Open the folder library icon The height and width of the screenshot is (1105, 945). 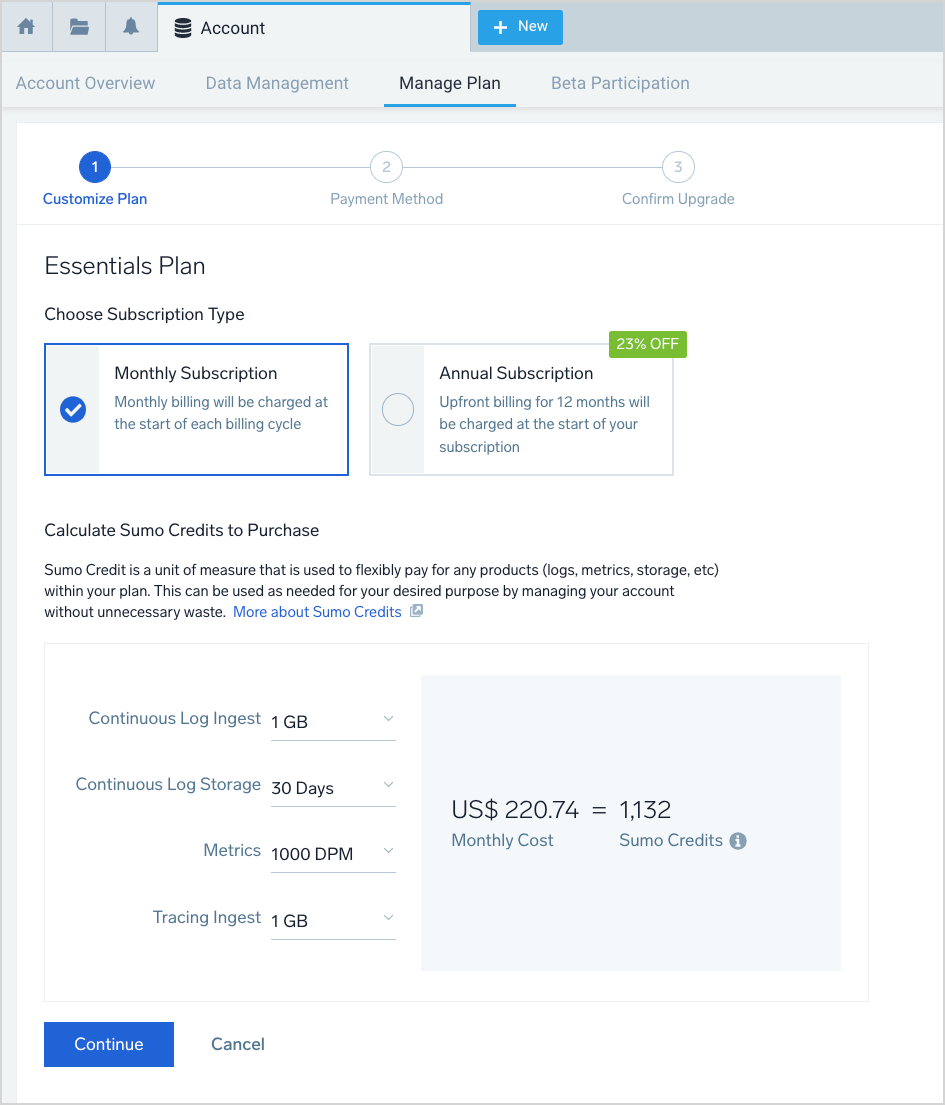pos(79,27)
